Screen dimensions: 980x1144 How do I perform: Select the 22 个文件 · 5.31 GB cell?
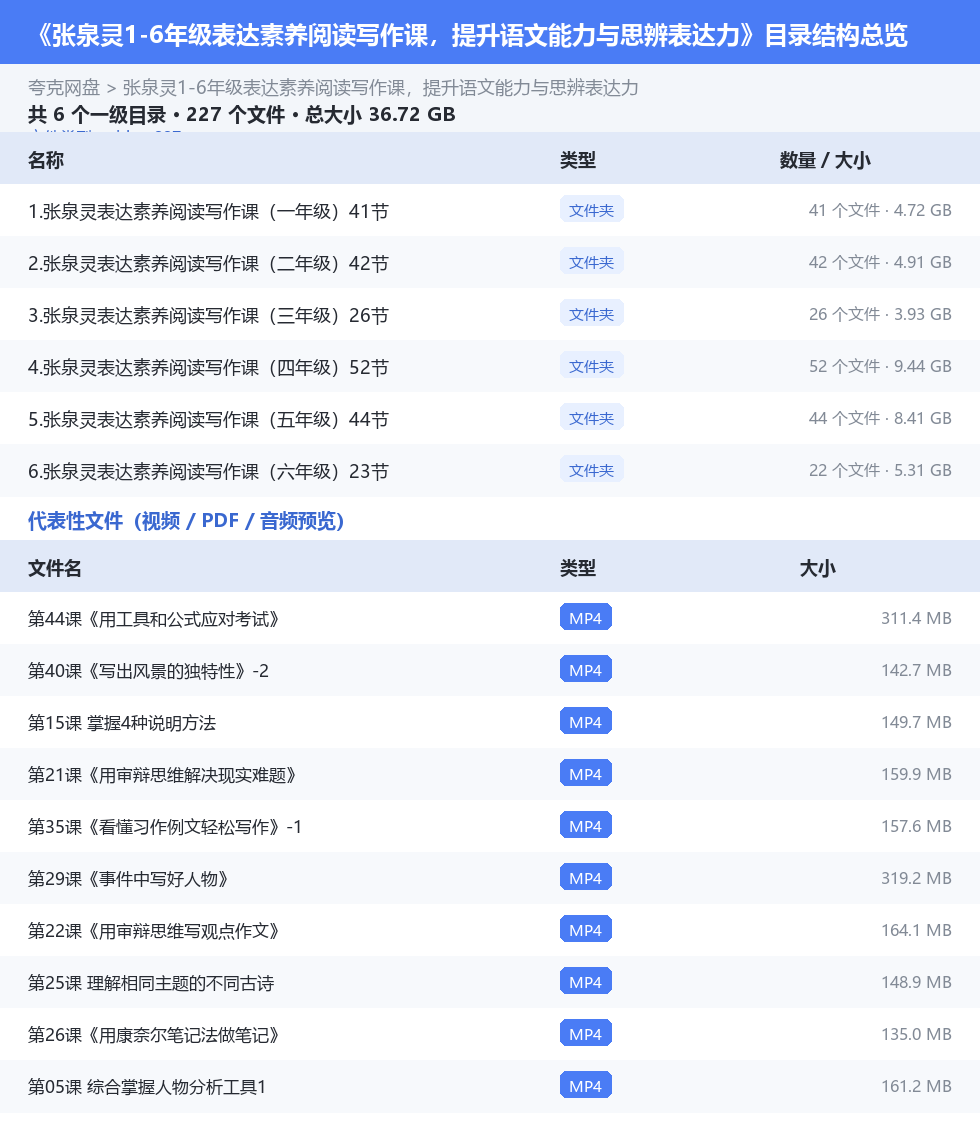coord(880,471)
